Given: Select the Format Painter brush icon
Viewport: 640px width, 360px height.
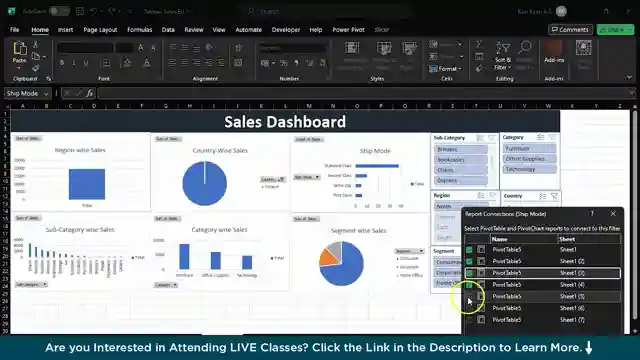Looking at the screenshot, I should tap(36, 68).
